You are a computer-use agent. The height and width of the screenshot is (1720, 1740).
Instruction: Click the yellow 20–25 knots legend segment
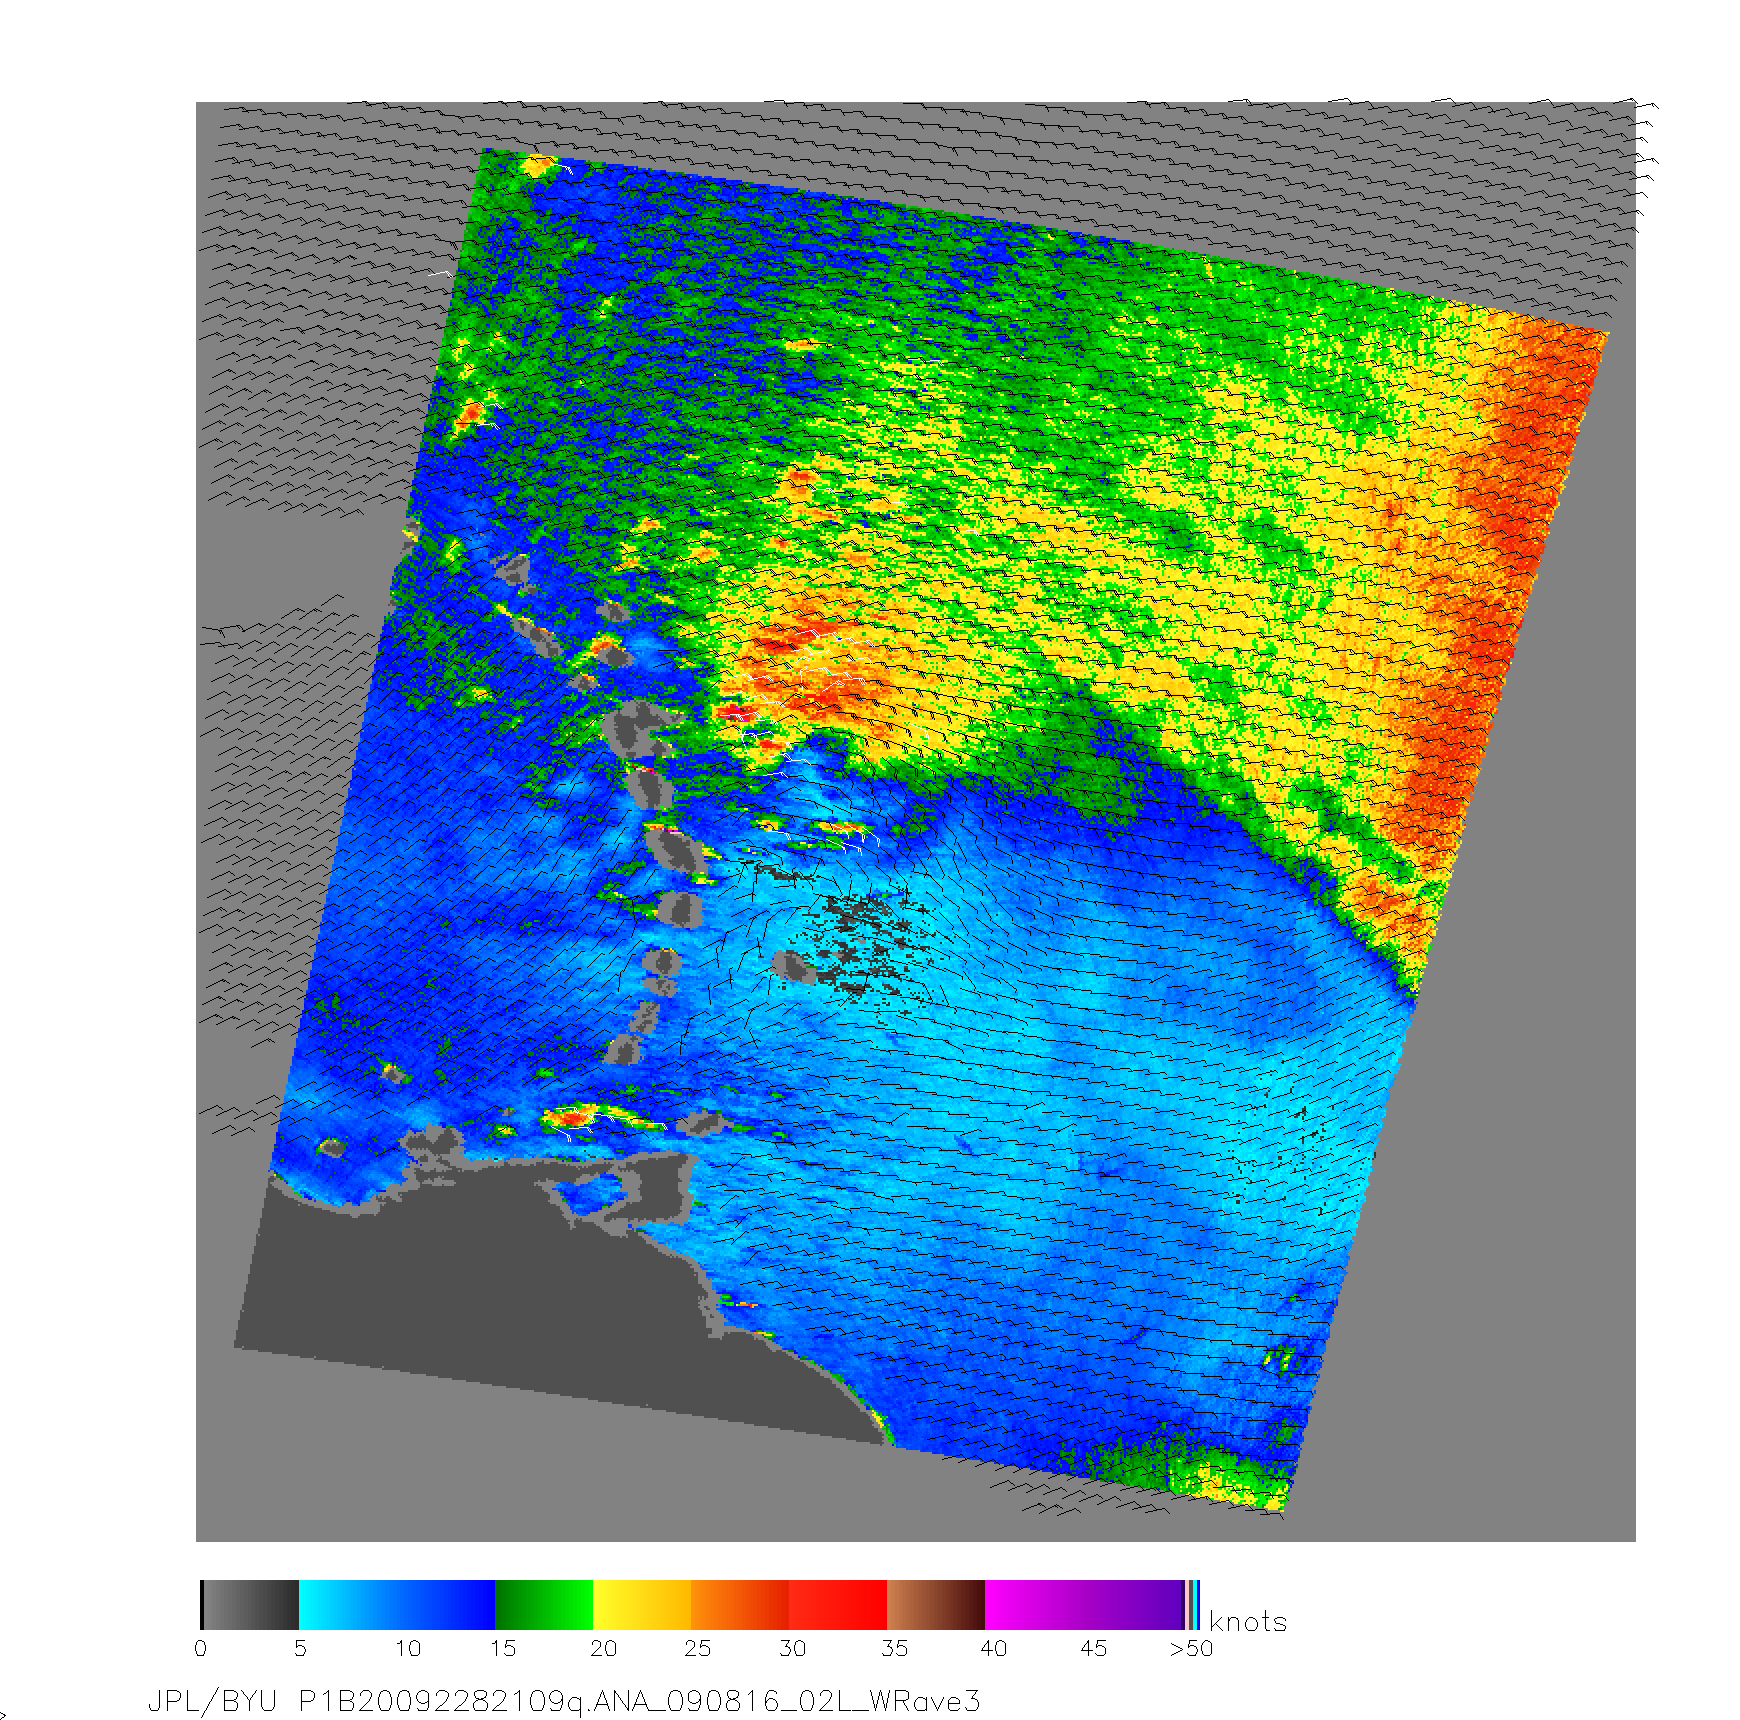tap(642, 1605)
